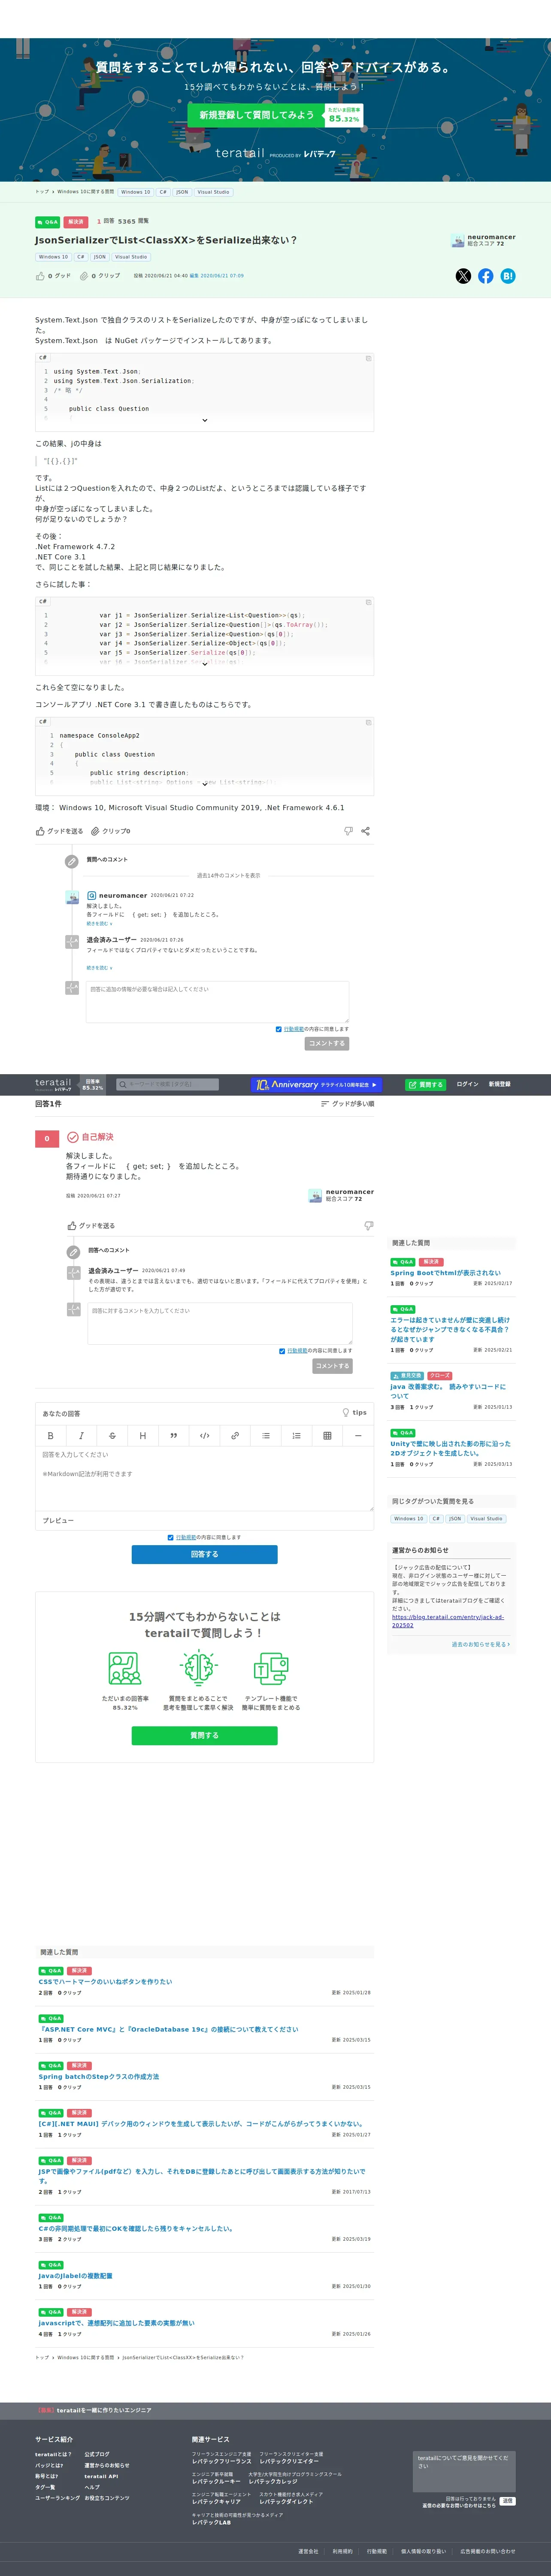Click the thumbs-down icon below the question body

[348, 831]
